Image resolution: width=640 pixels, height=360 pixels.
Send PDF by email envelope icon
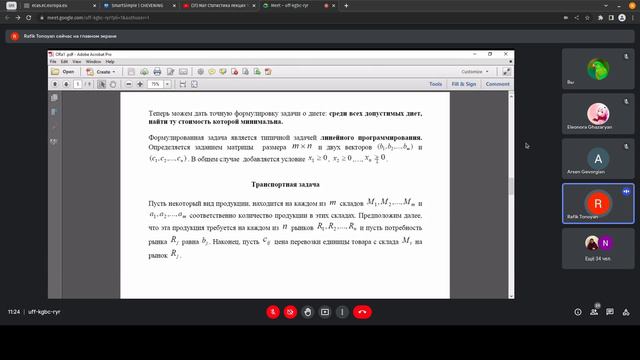click(183, 72)
